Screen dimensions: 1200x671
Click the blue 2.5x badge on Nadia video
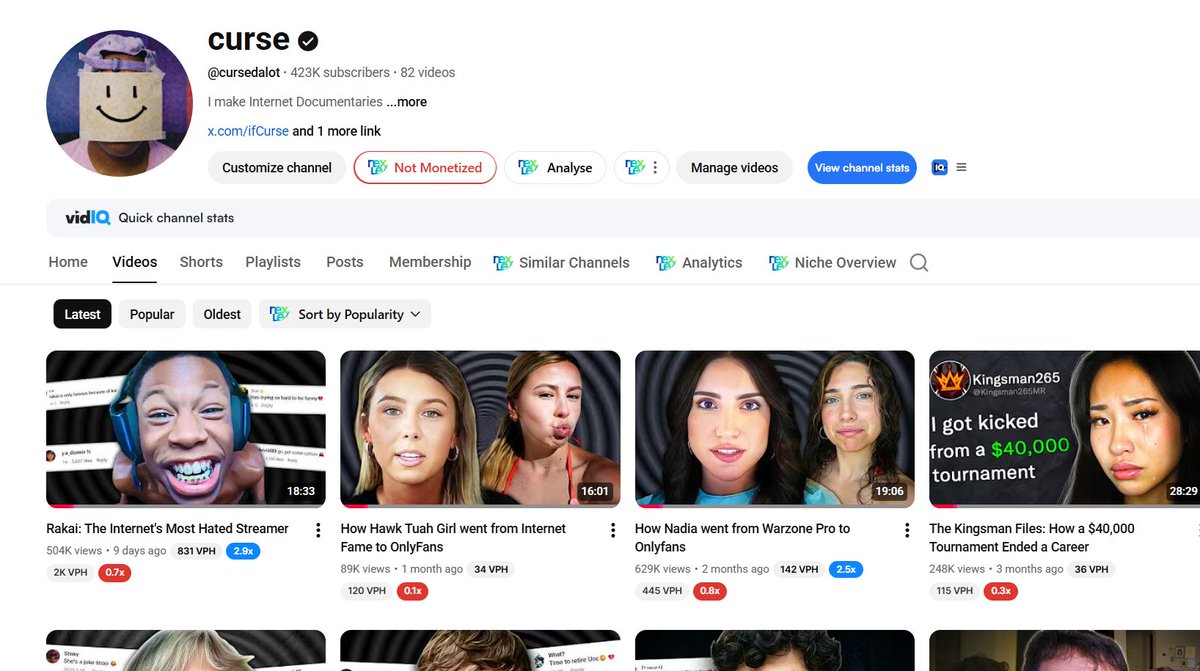(x=847, y=569)
